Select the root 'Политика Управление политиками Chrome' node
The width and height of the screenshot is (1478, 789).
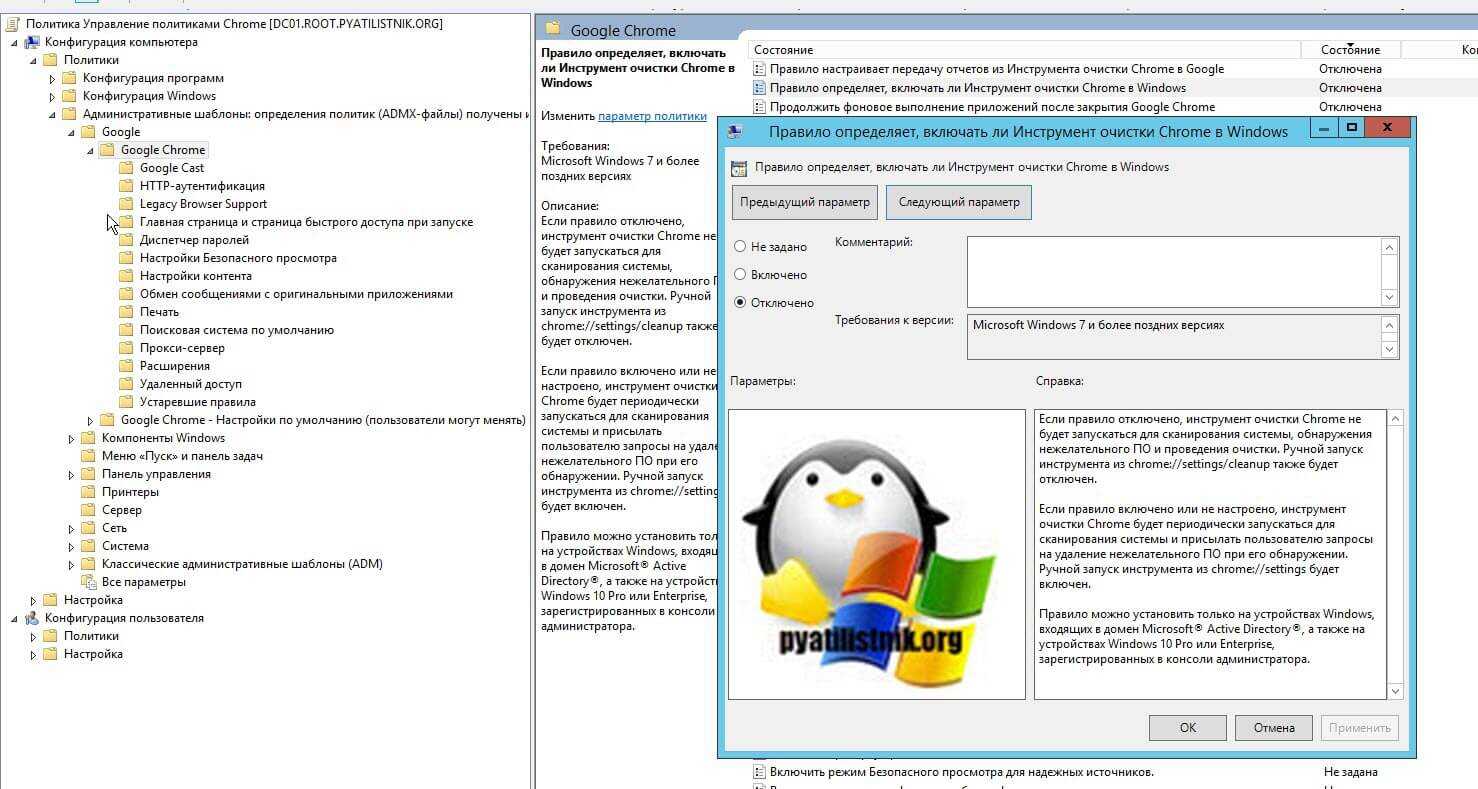click(234, 23)
